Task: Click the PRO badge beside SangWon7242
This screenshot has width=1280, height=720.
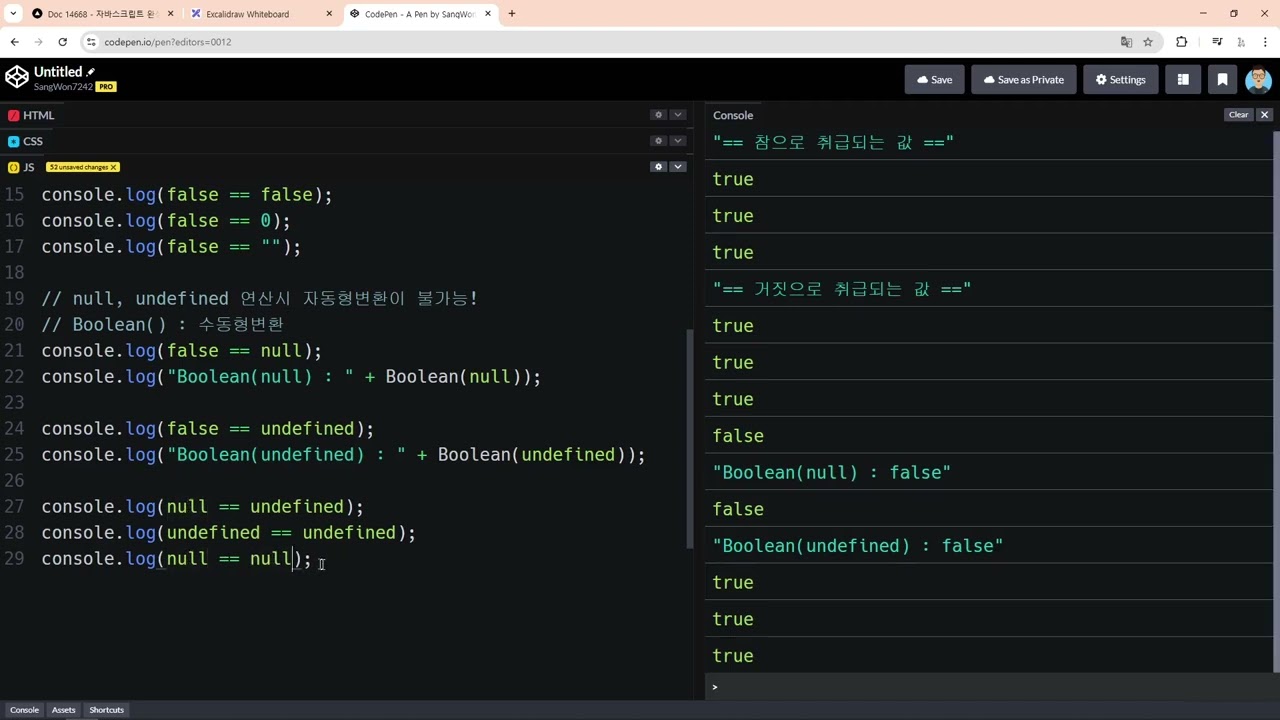Action: tap(106, 87)
